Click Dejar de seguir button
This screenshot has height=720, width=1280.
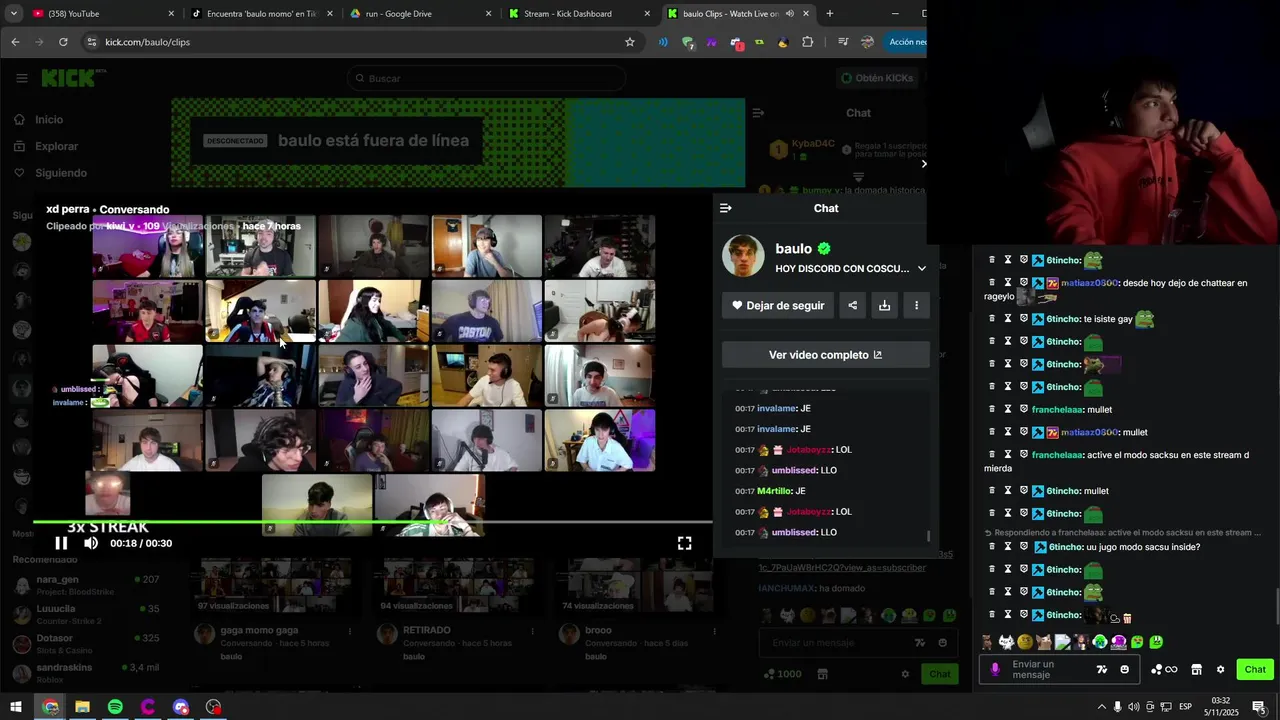click(778, 305)
